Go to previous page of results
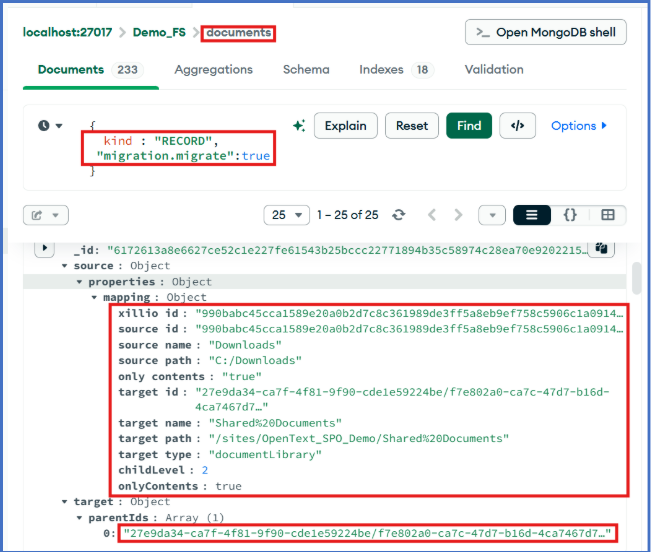The height and width of the screenshot is (552, 651). tap(432, 215)
